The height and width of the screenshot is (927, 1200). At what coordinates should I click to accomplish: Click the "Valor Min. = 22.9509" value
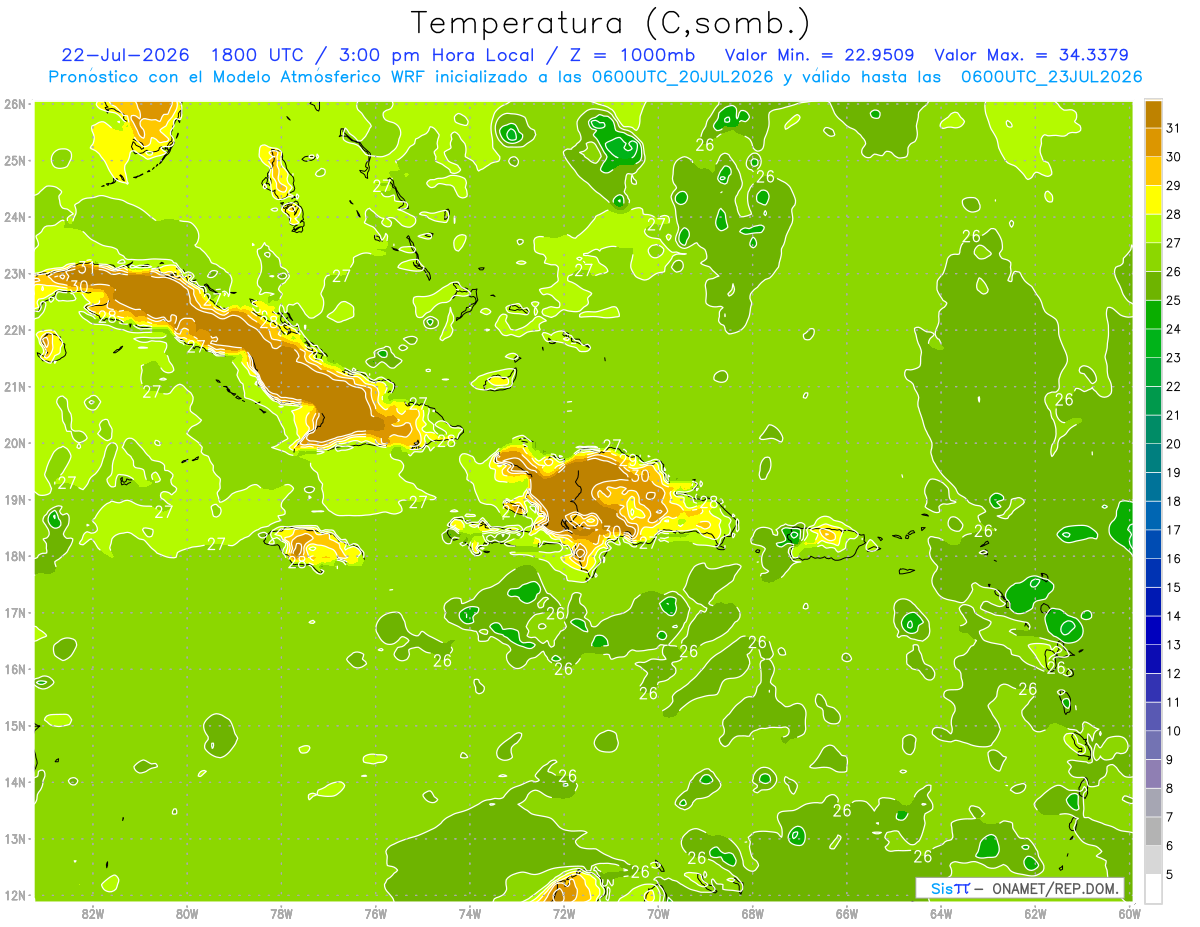[820, 55]
